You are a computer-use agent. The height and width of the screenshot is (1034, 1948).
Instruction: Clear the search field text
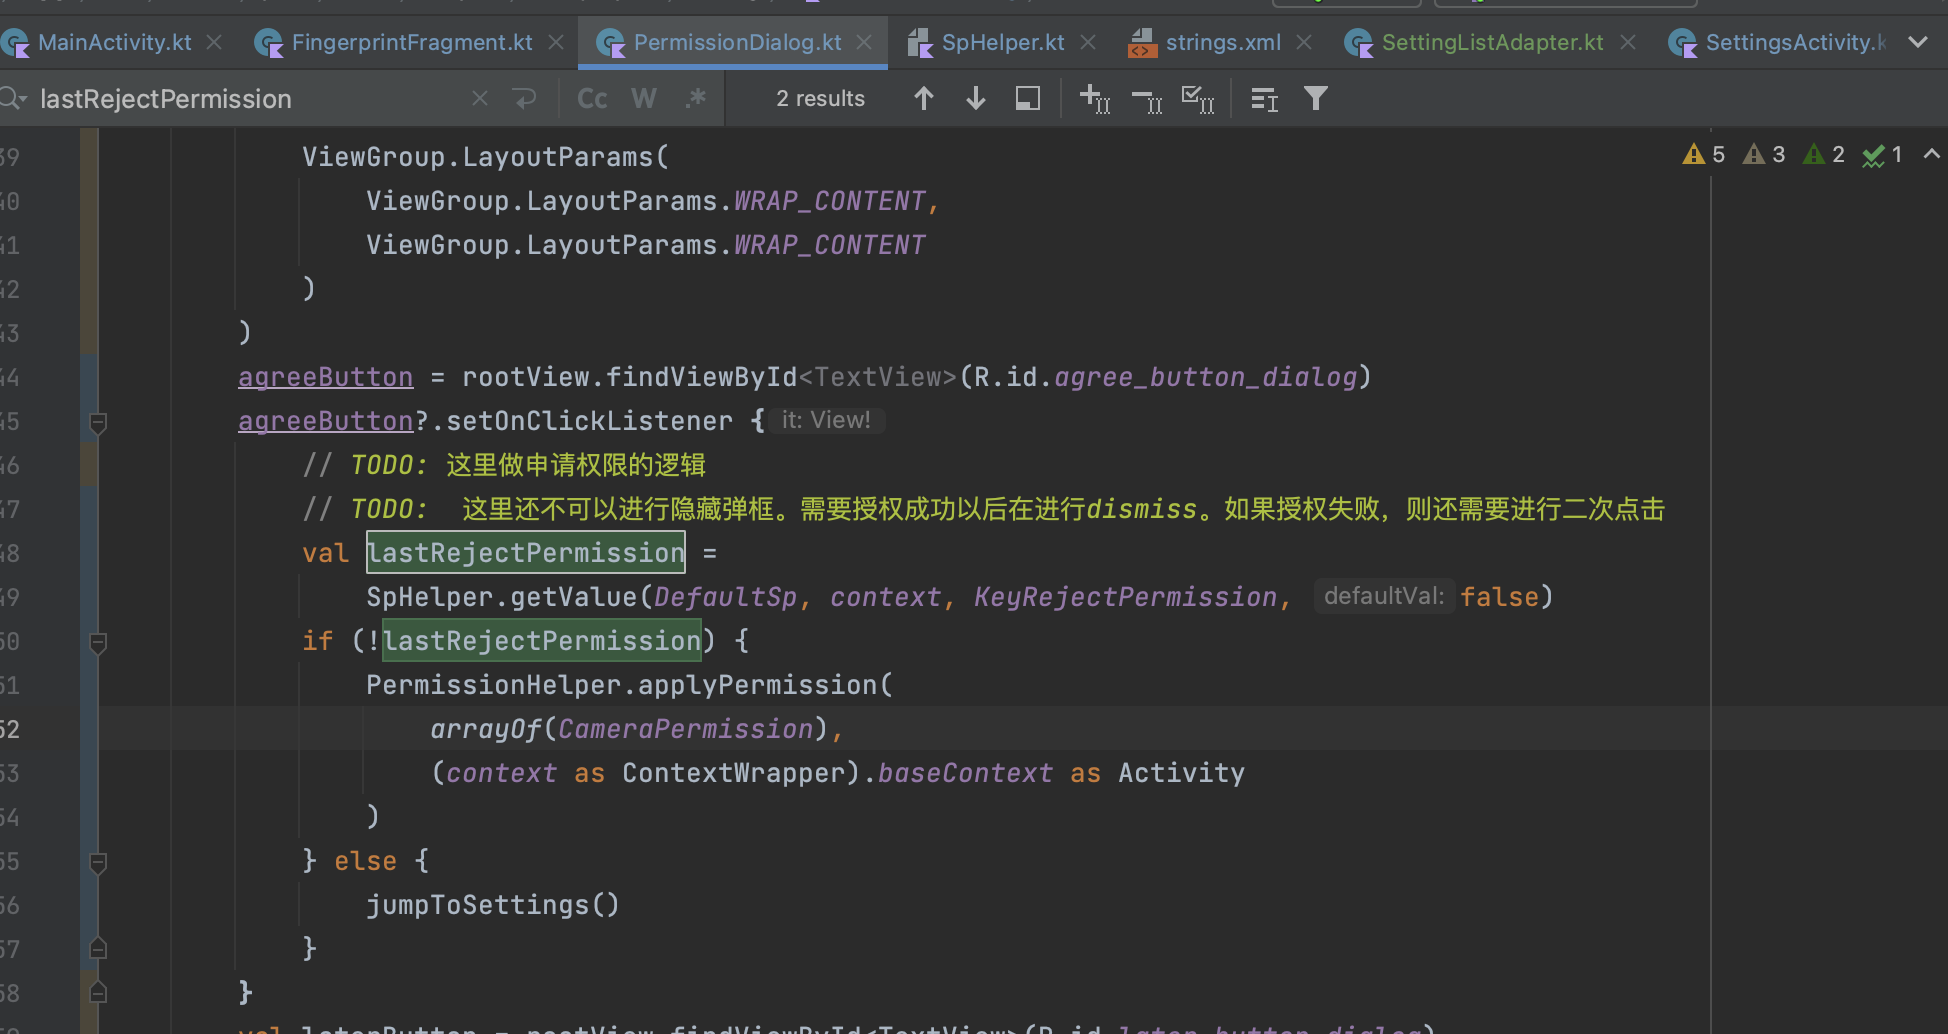pos(480,98)
